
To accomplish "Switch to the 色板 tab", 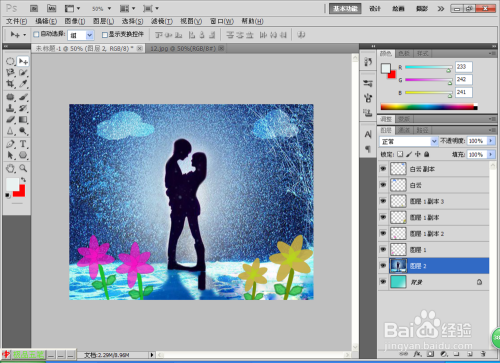I will [404, 53].
